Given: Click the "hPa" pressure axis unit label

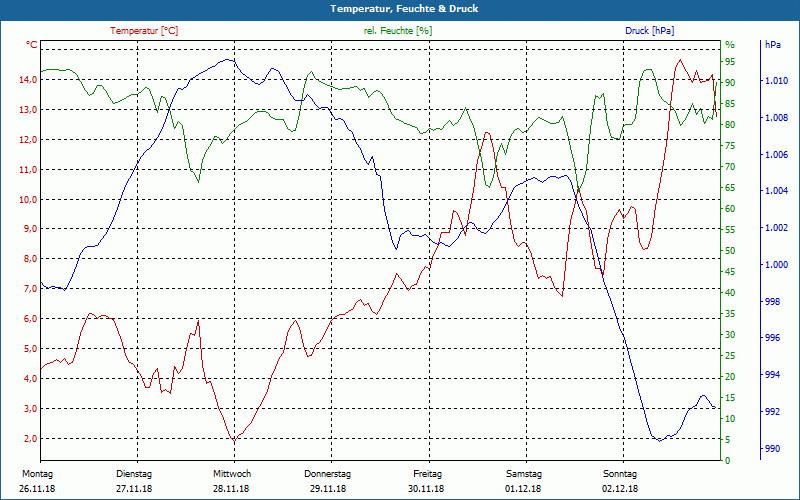Looking at the screenshot, I should (772, 45).
